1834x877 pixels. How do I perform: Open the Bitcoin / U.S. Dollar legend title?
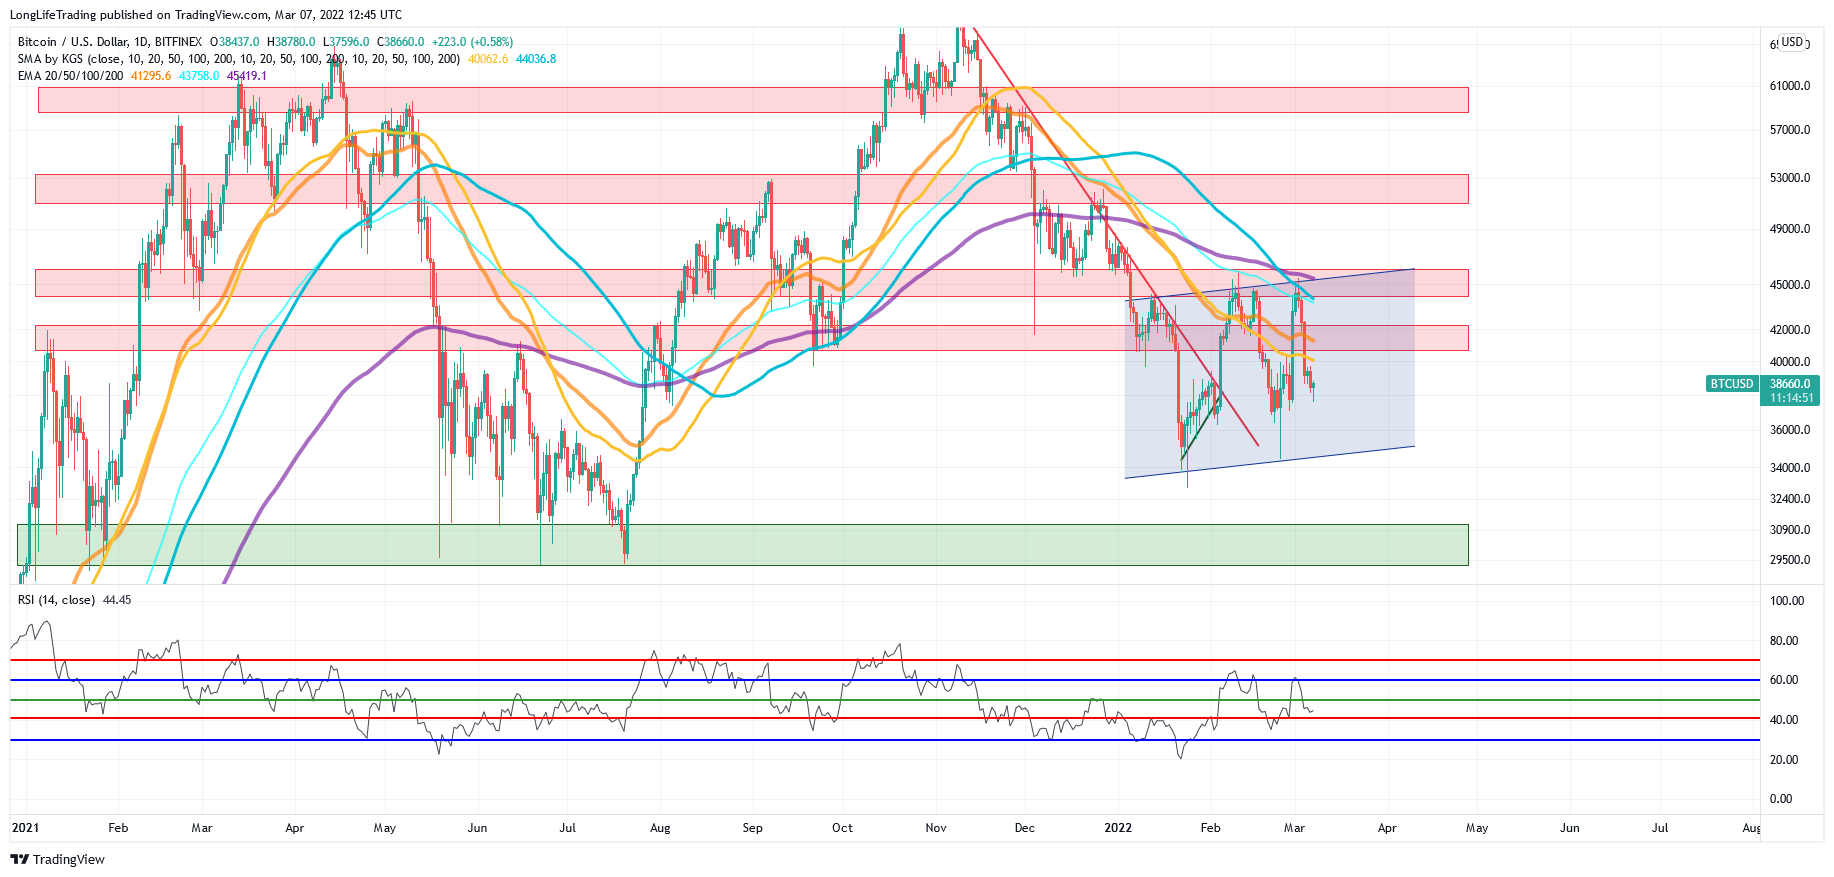click(x=110, y=42)
